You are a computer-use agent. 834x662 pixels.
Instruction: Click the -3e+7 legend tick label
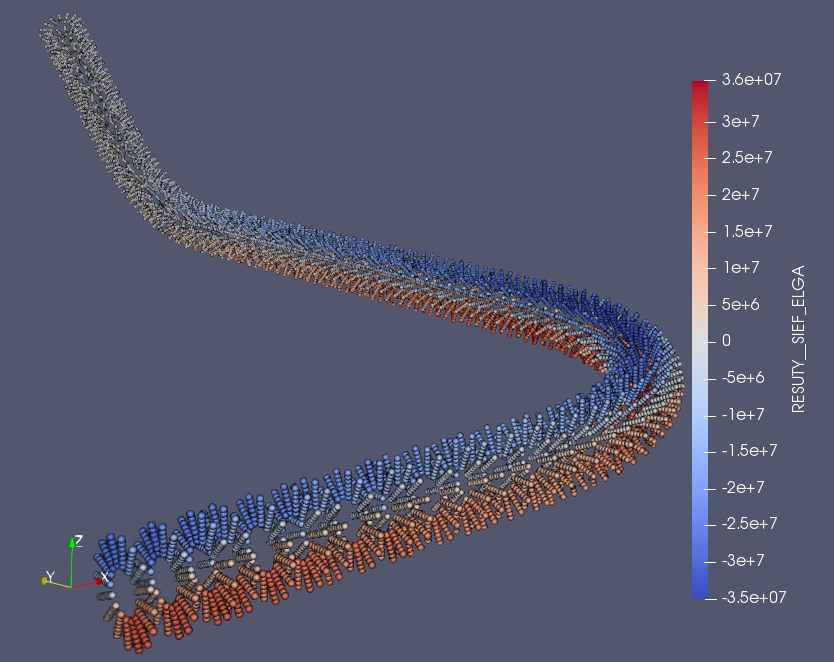(x=741, y=560)
